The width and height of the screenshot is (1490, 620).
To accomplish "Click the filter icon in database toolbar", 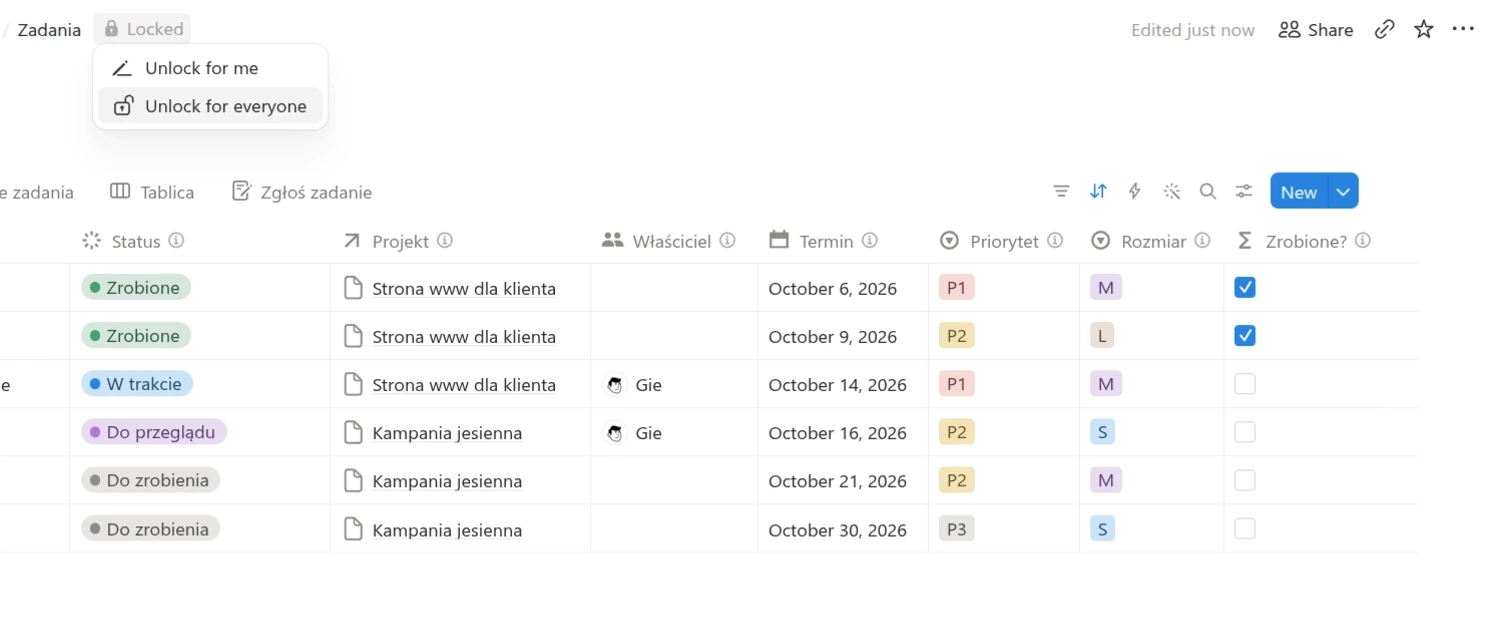I will coord(1061,191).
